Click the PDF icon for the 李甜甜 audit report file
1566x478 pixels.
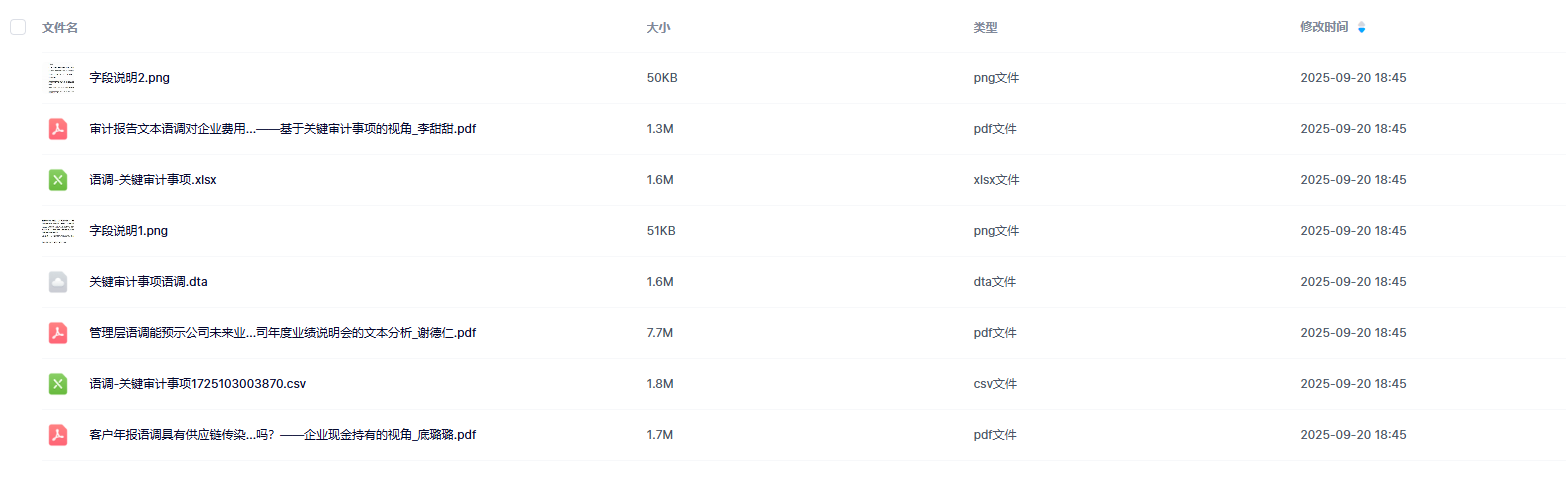(58, 129)
